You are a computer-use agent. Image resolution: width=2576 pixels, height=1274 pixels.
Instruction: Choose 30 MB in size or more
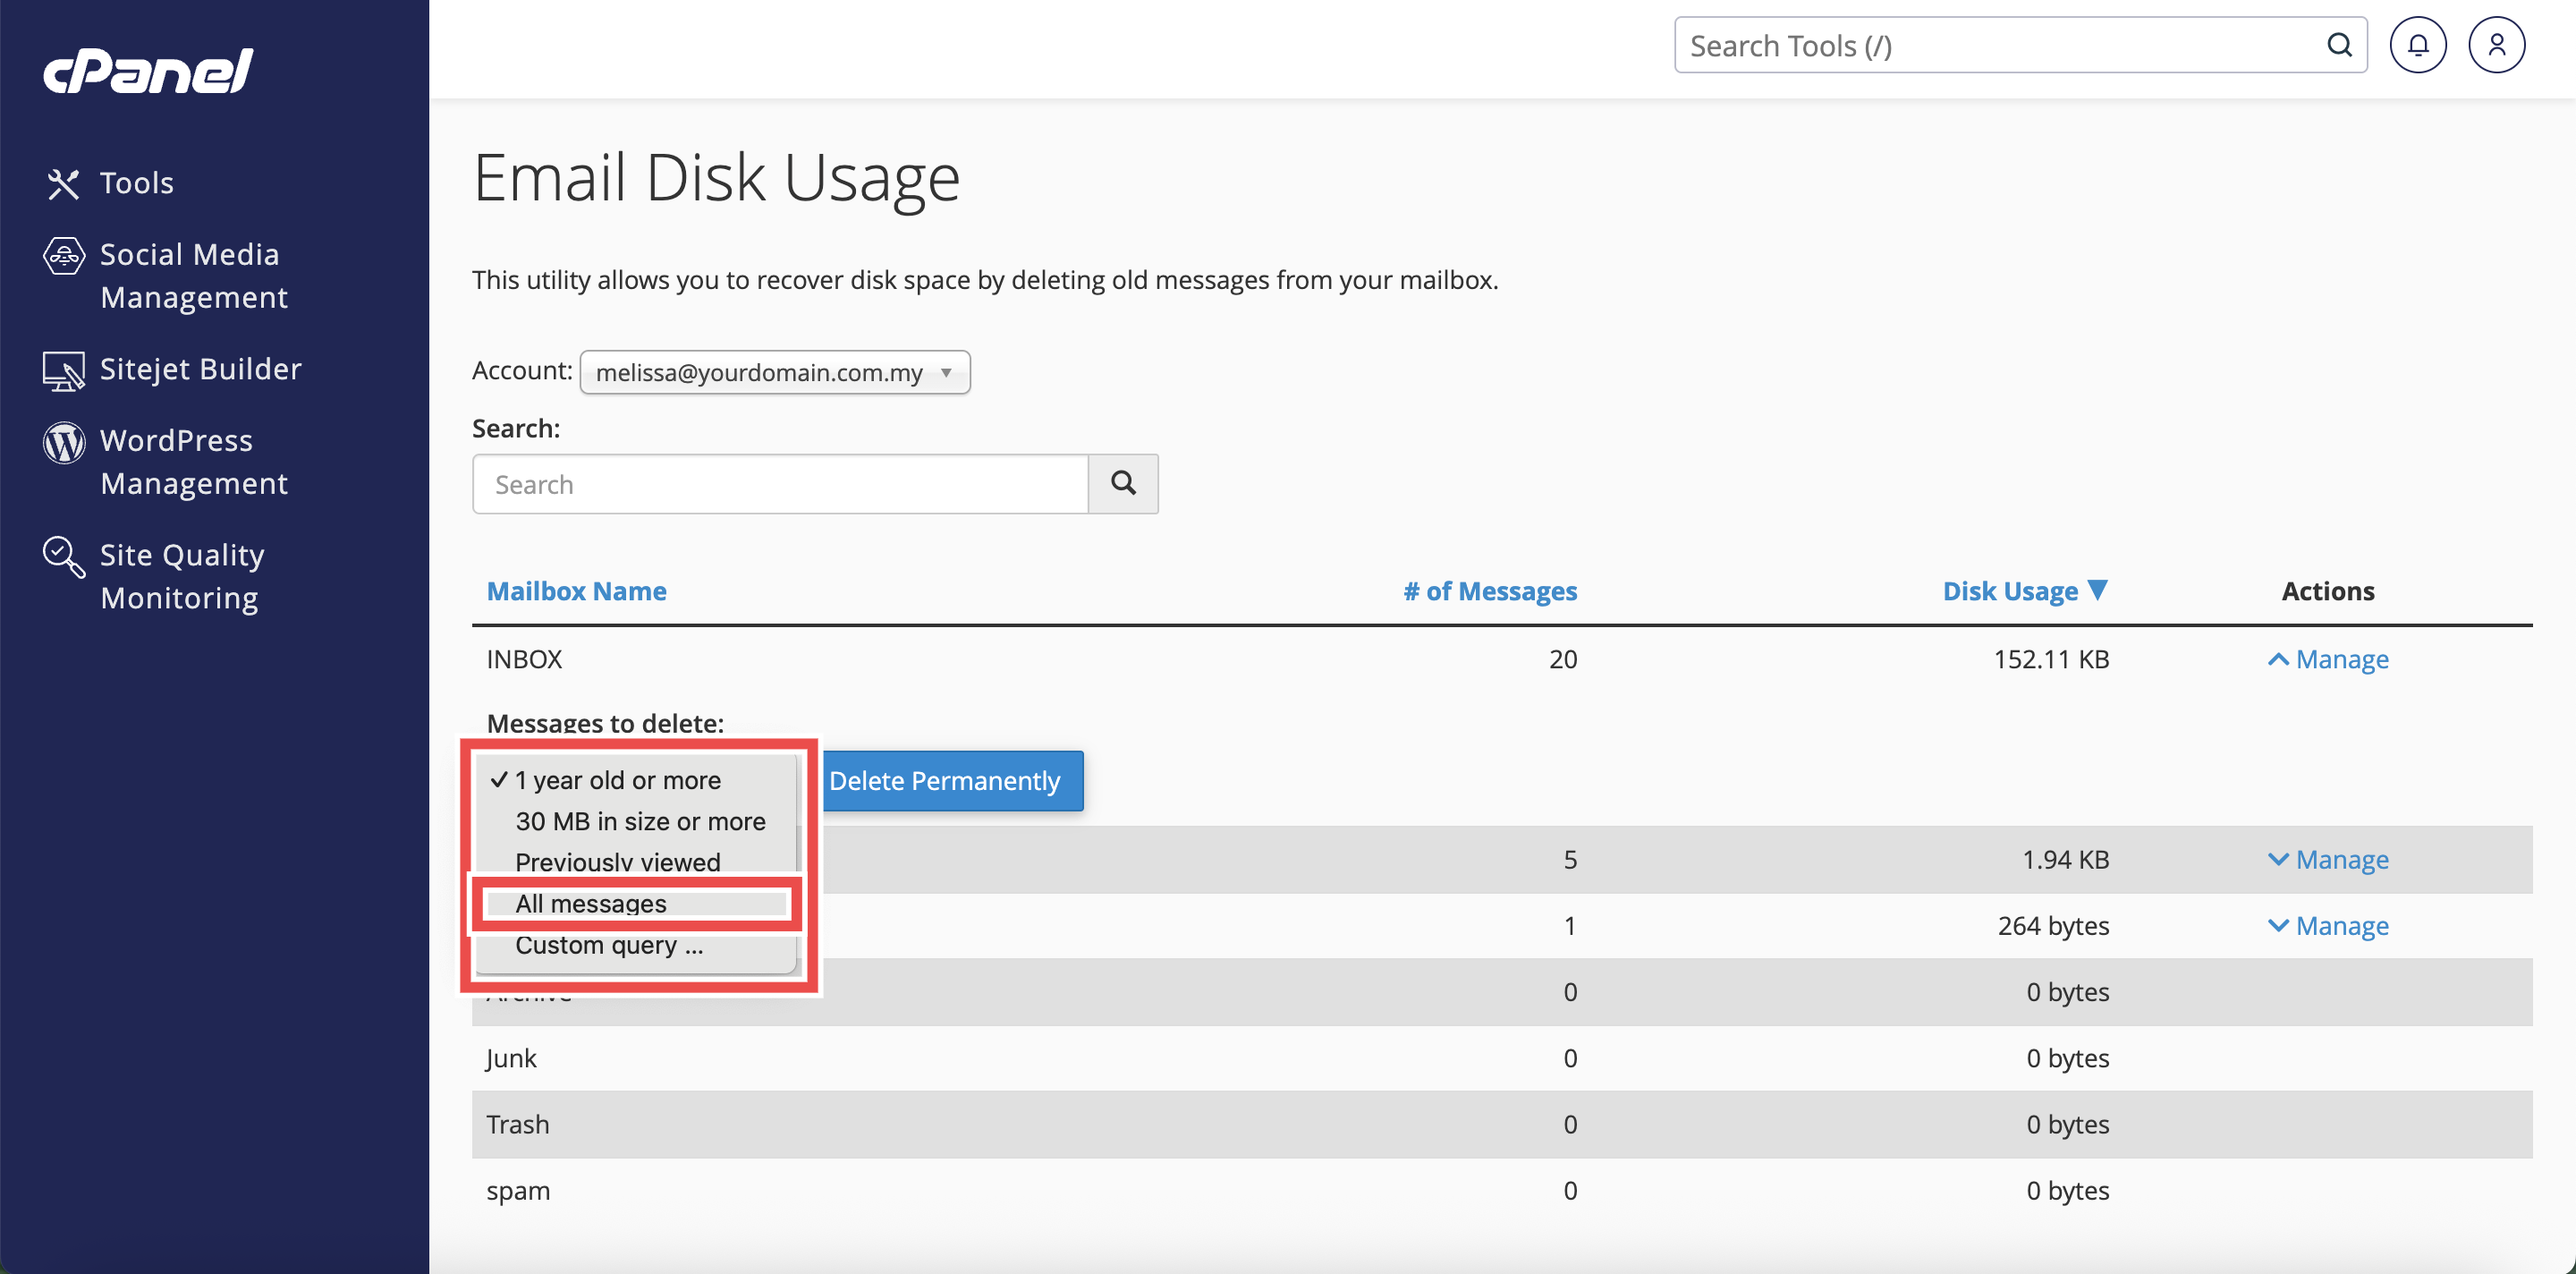coord(640,821)
